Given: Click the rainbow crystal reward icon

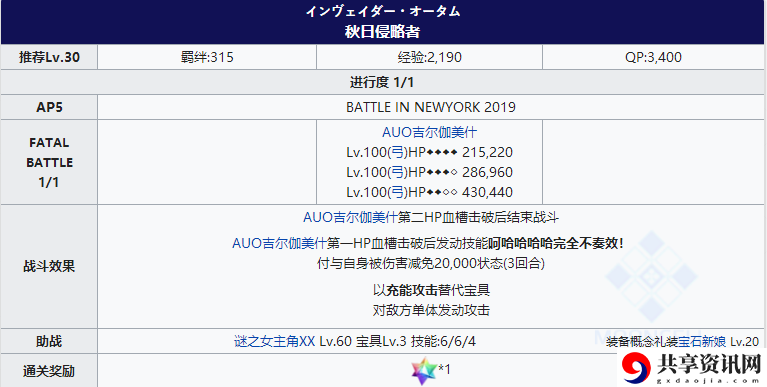Looking at the screenshot, I should point(425,371).
